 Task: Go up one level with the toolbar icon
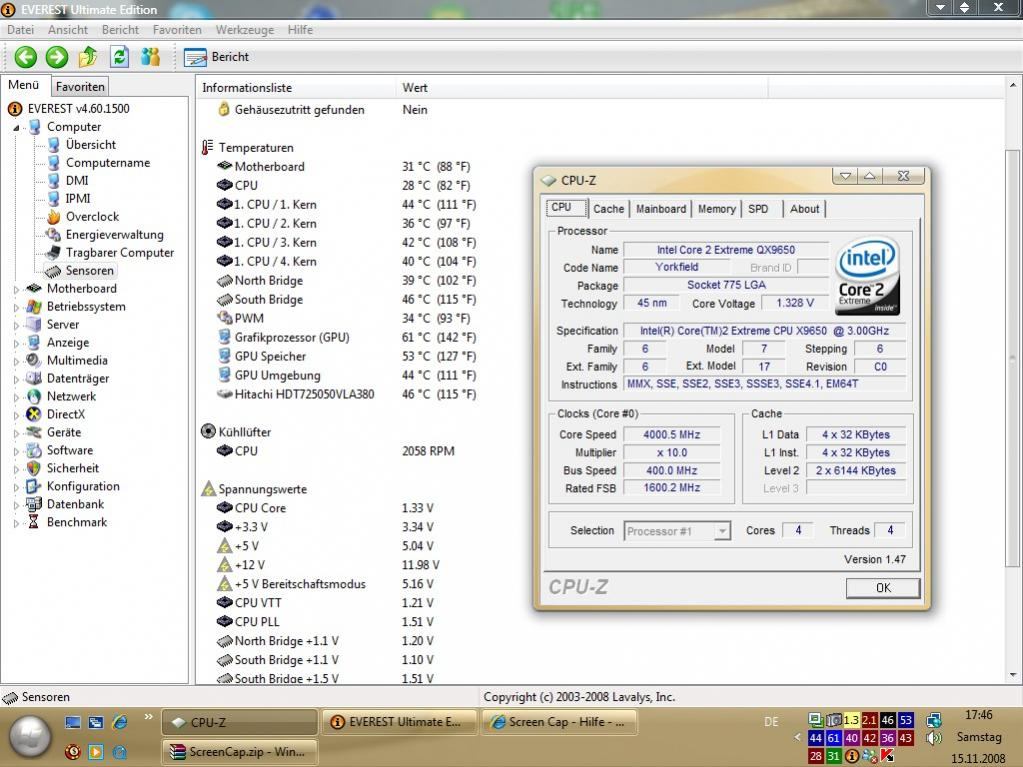coord(88,57)
